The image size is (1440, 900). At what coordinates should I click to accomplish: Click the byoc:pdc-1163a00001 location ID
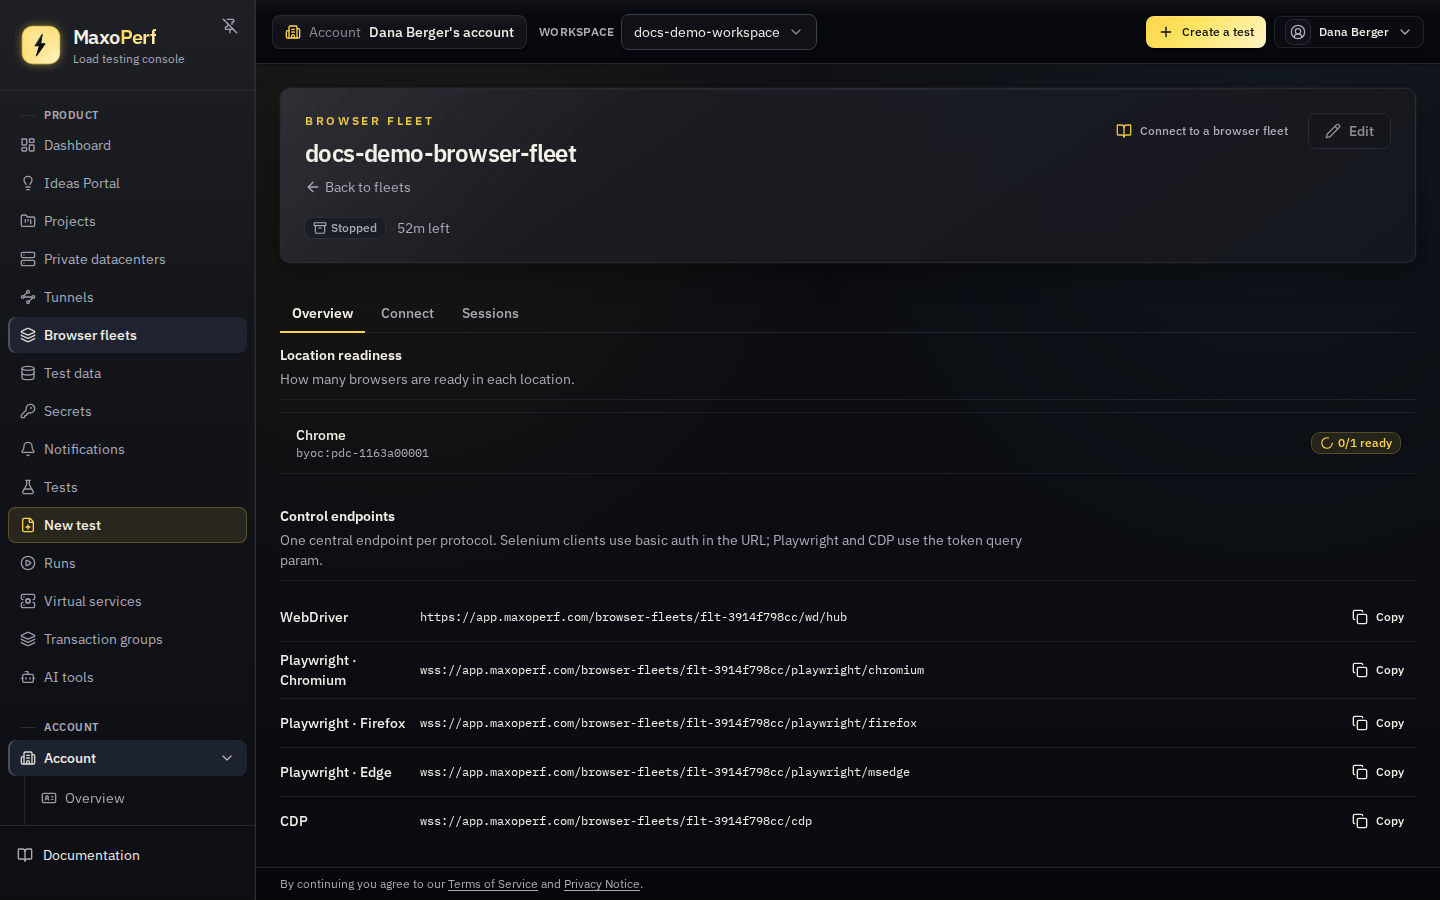[x=362, y=453]
